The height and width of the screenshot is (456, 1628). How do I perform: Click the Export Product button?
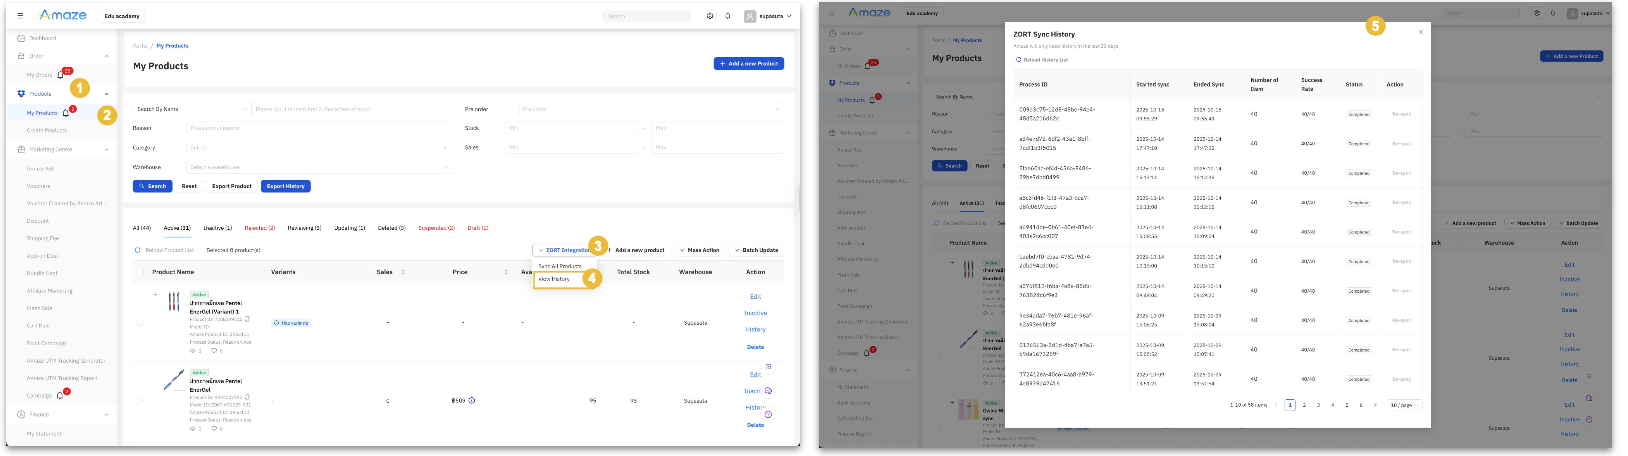click(x=232, y=186)
